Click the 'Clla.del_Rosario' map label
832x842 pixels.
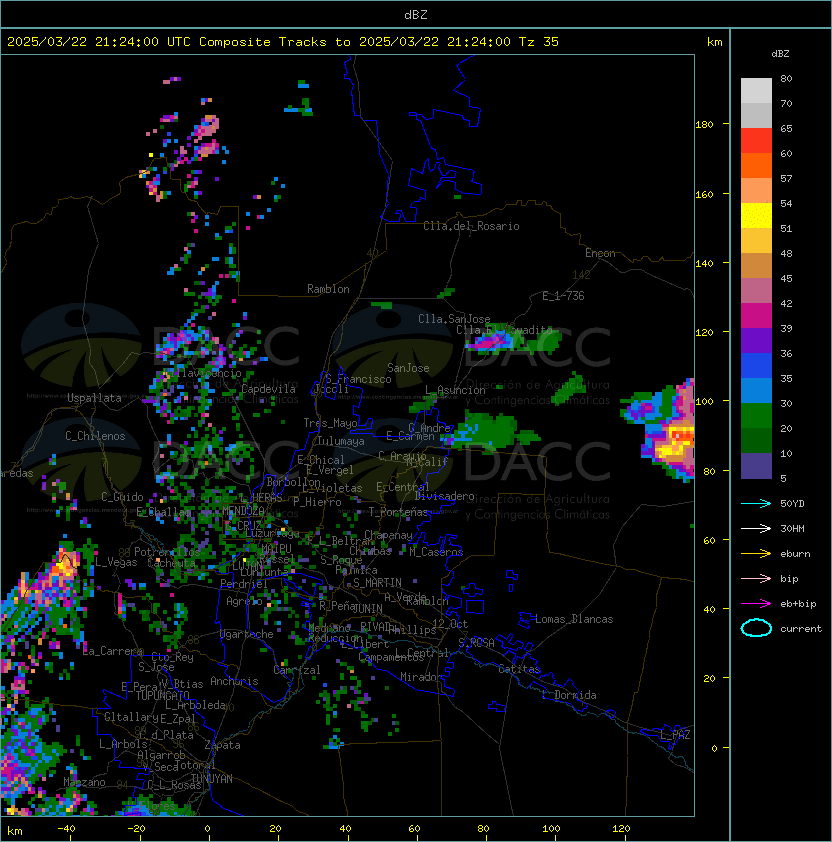(471, 226)
